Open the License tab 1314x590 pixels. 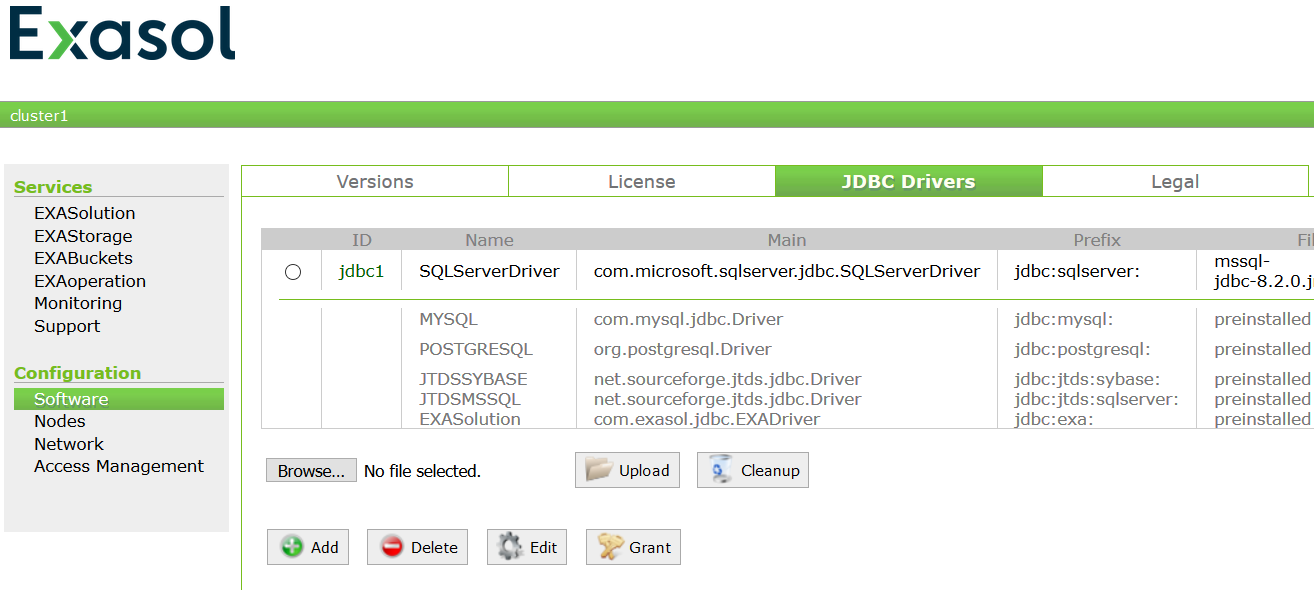pos(642,182)
